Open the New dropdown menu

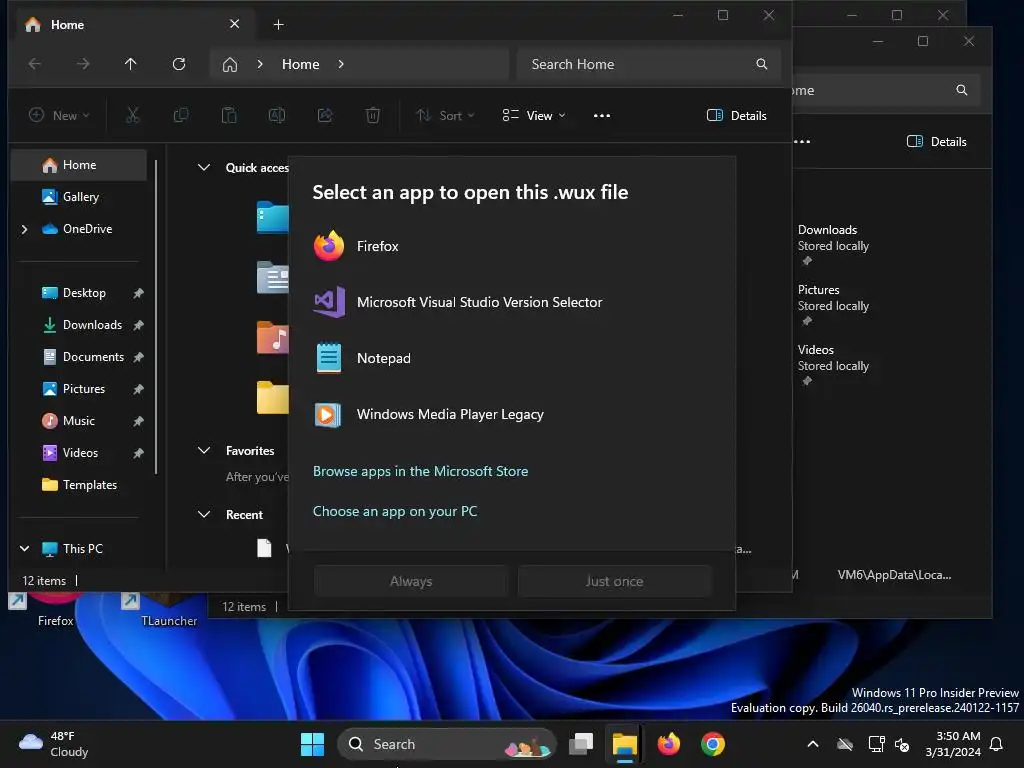[x=59, y=116]
